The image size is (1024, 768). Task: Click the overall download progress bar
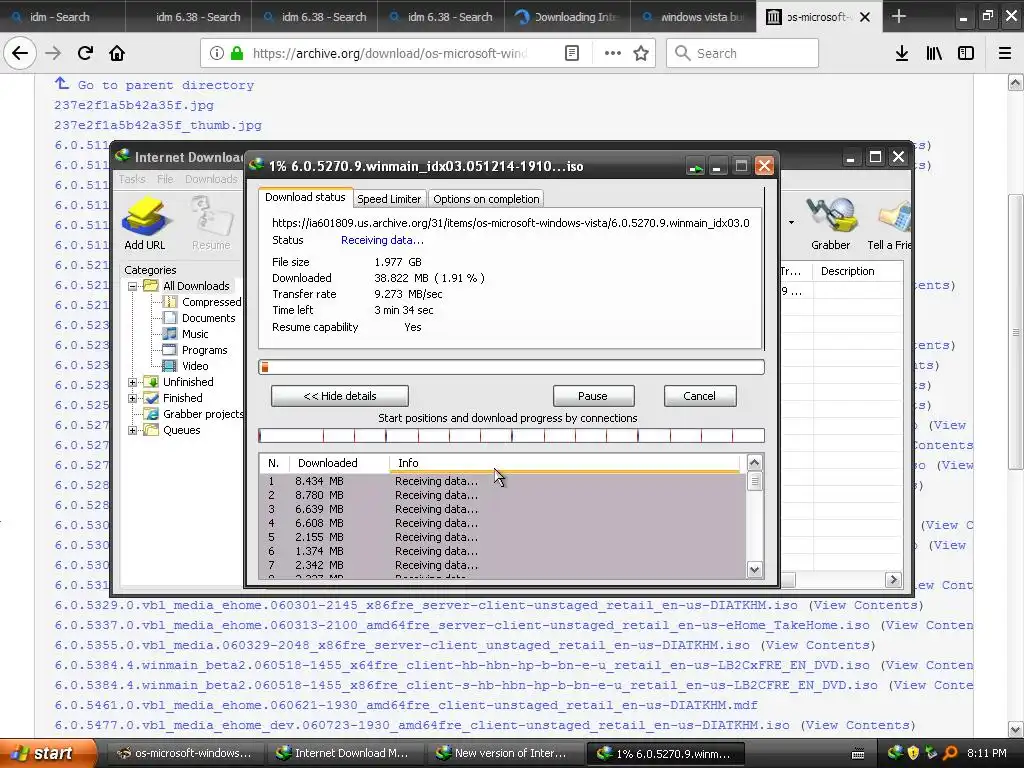pyautogui.click(x=511, y=367)
